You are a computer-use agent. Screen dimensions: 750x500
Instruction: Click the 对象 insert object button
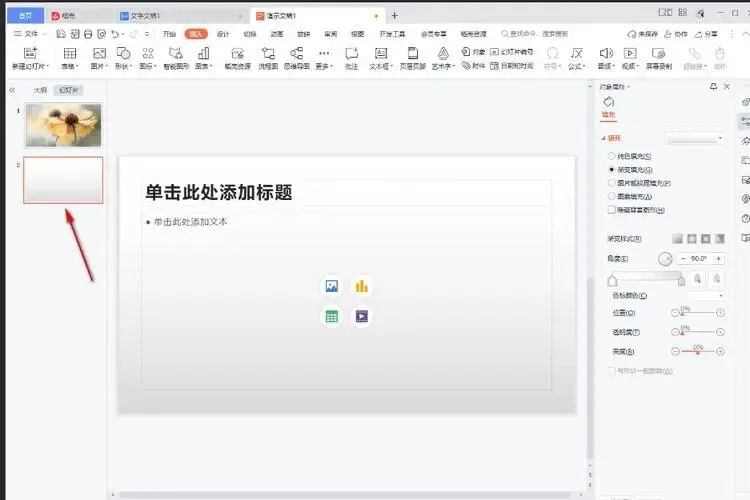click(474, 51)
